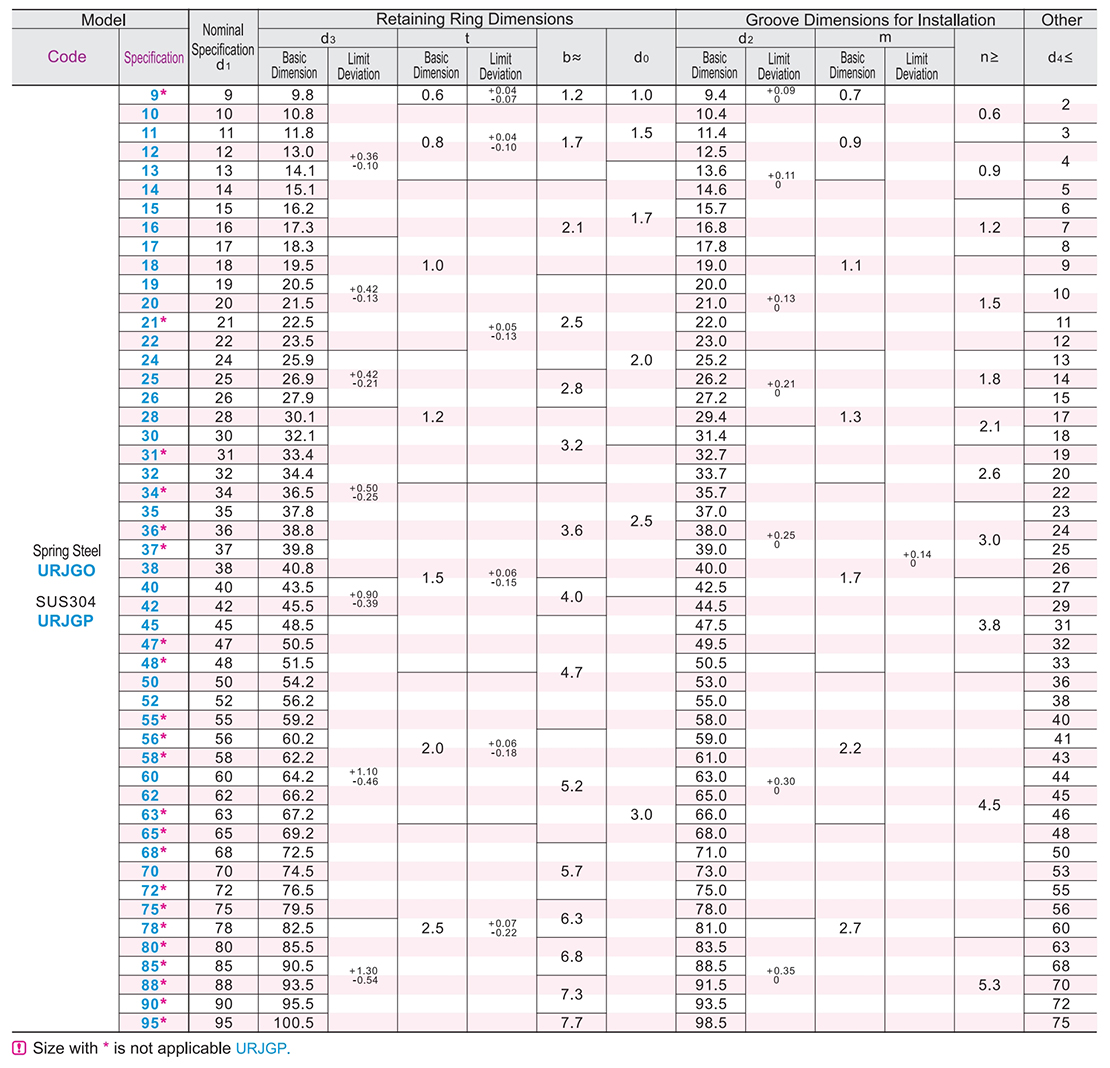Open the URJGP code under SUS304
Viewport: 1110px width, 1068px height.
coord(65,621)
